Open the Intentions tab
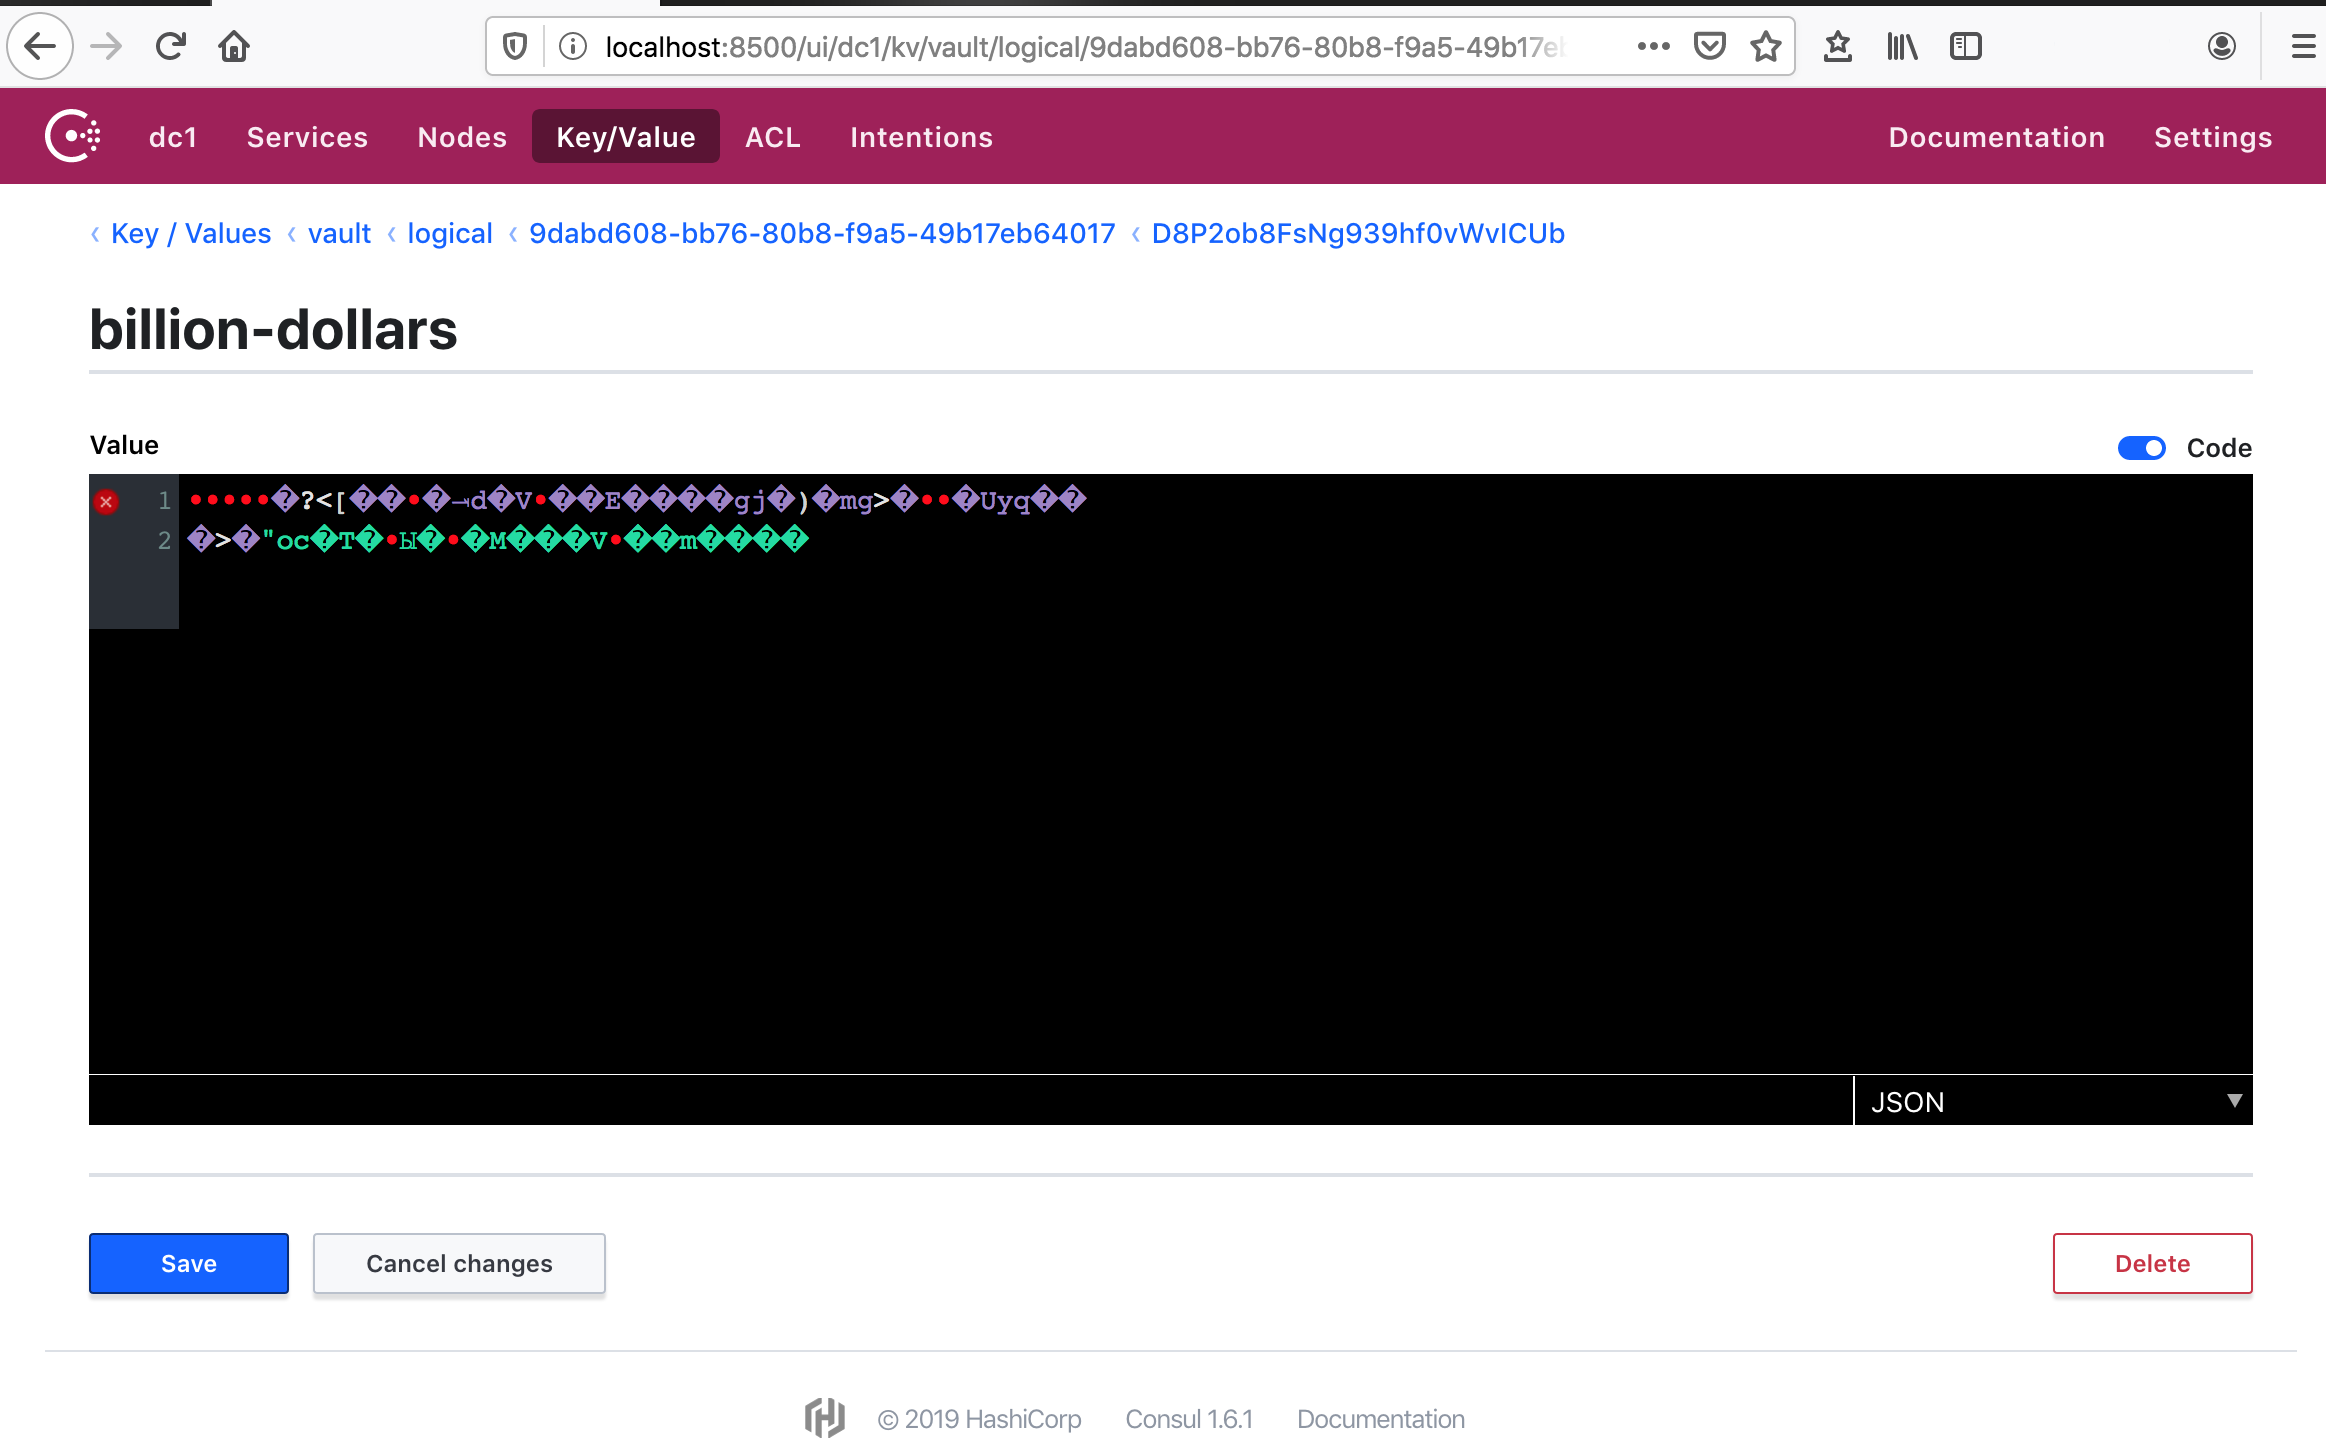Screen dimensions: 2326x1448 point(921,137)
